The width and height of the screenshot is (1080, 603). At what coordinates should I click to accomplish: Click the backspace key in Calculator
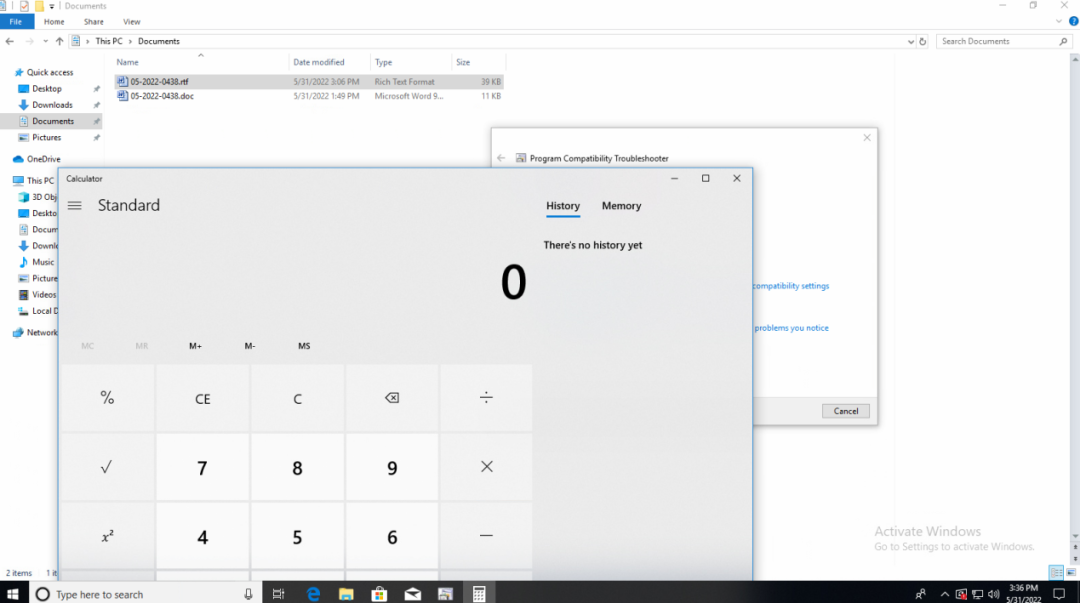[x=392, y=398]
